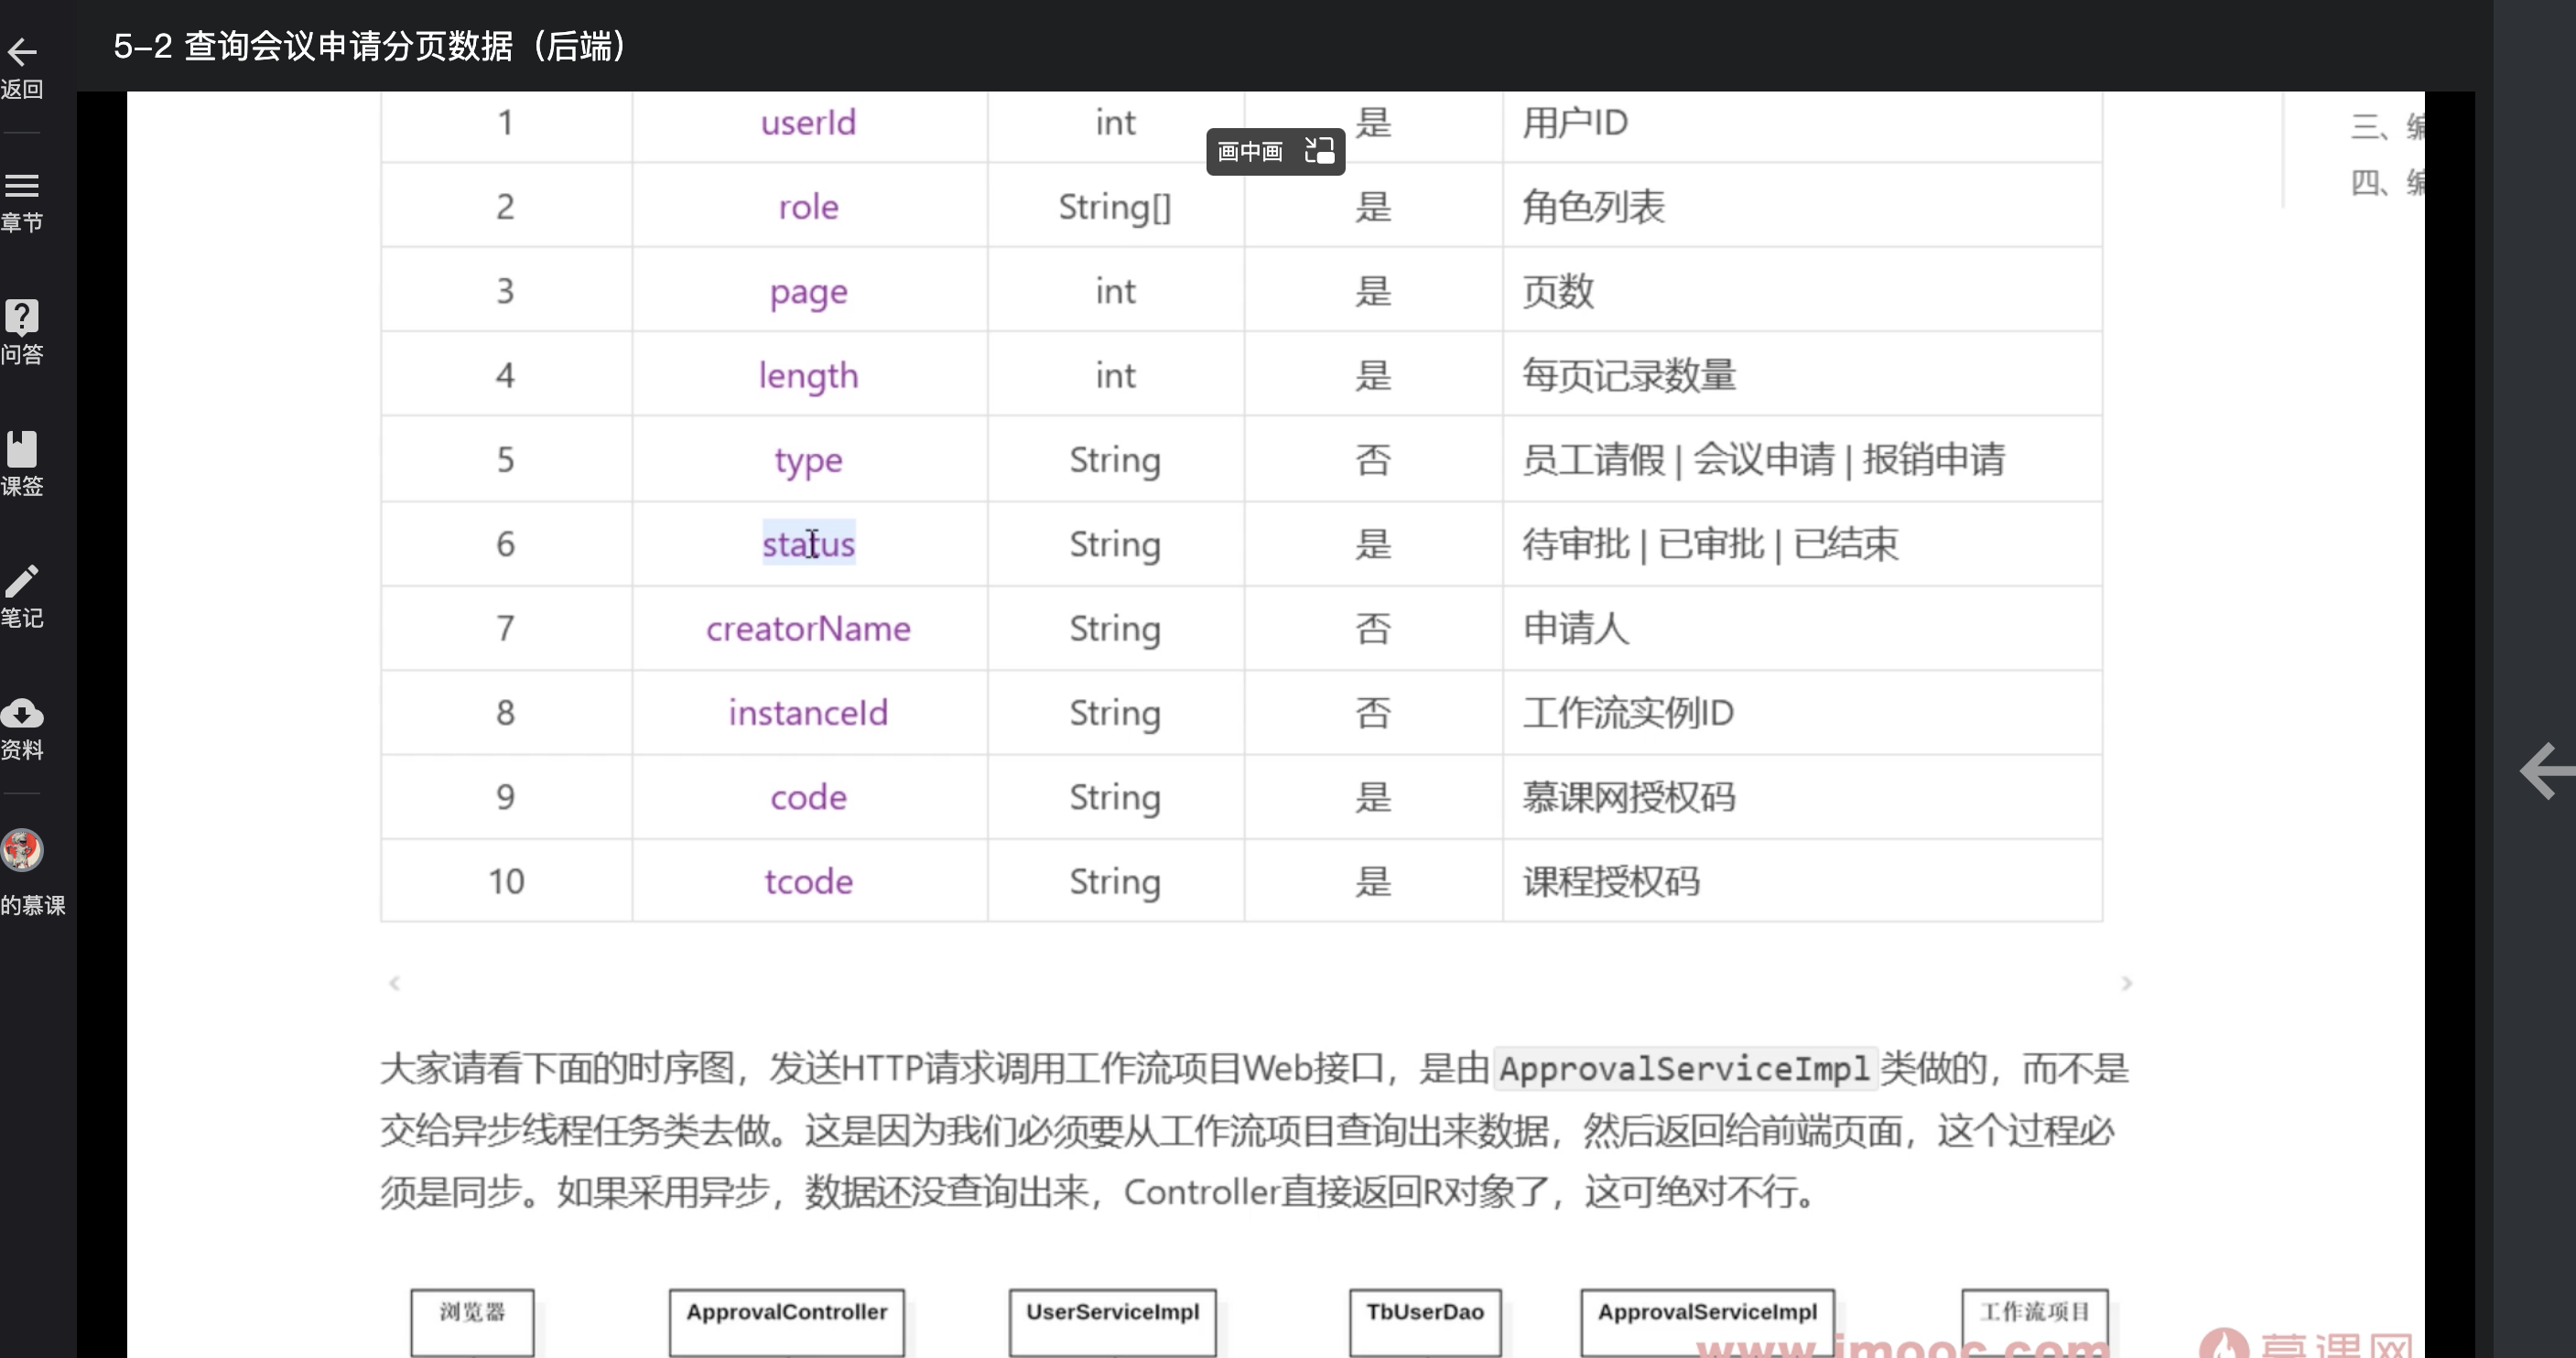Click the 我的慕课 label
The height and width of the screenshot is (1358, 2576).
32,905
